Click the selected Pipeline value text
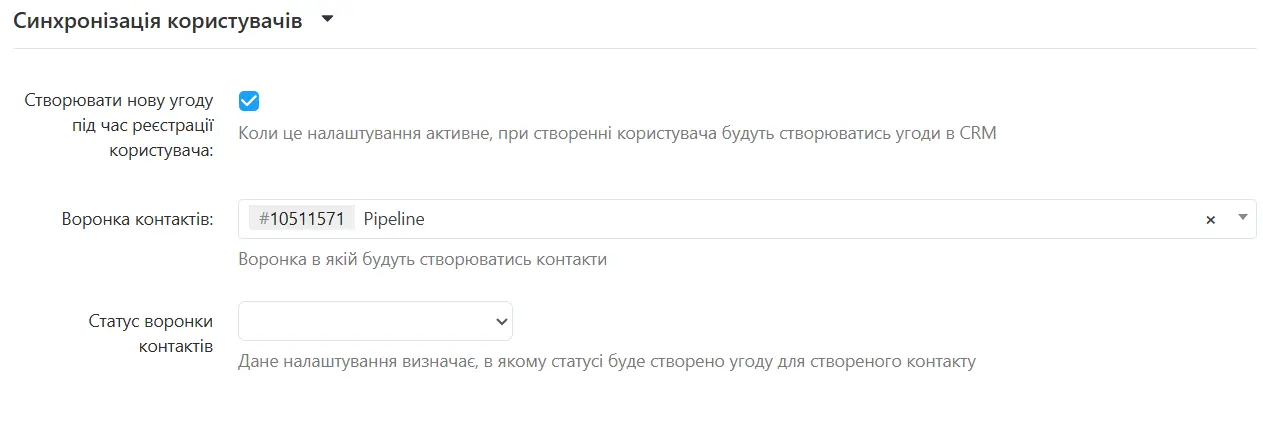Screen dimensions: 1263x422 pos(394,219)
